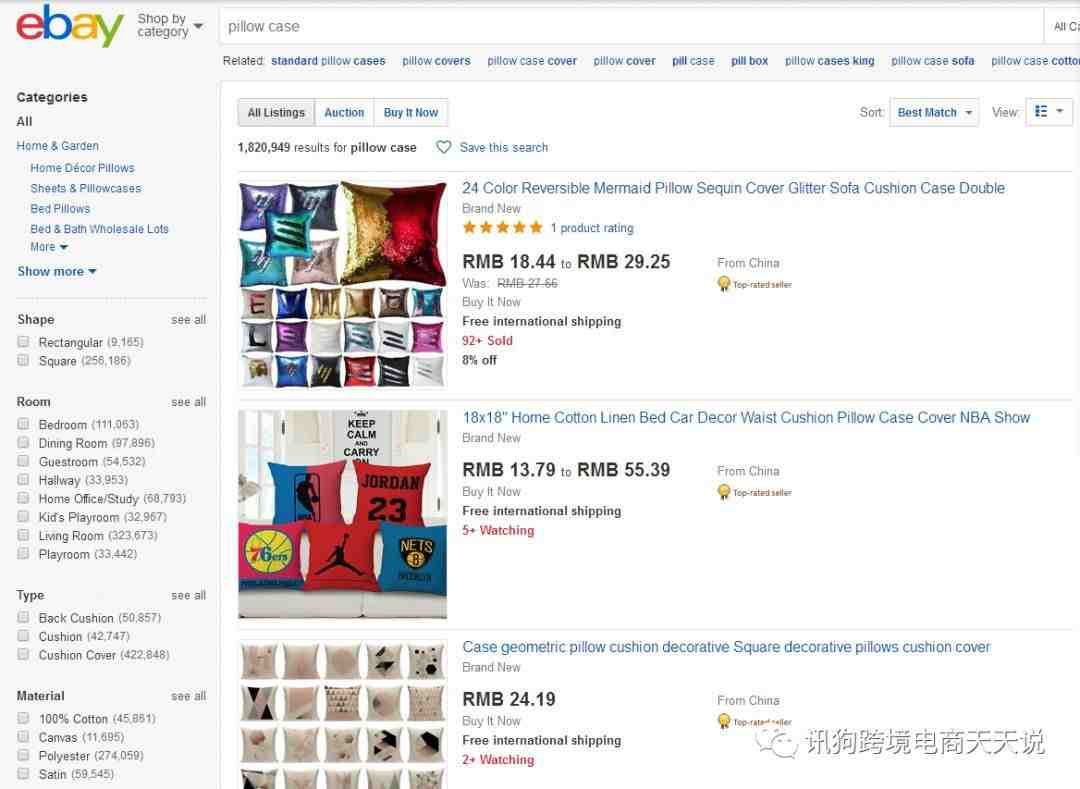The width and height of the screenshot is (1080, 789).
Task: Click the heart icon to save this search
Action: click(444, 147)
